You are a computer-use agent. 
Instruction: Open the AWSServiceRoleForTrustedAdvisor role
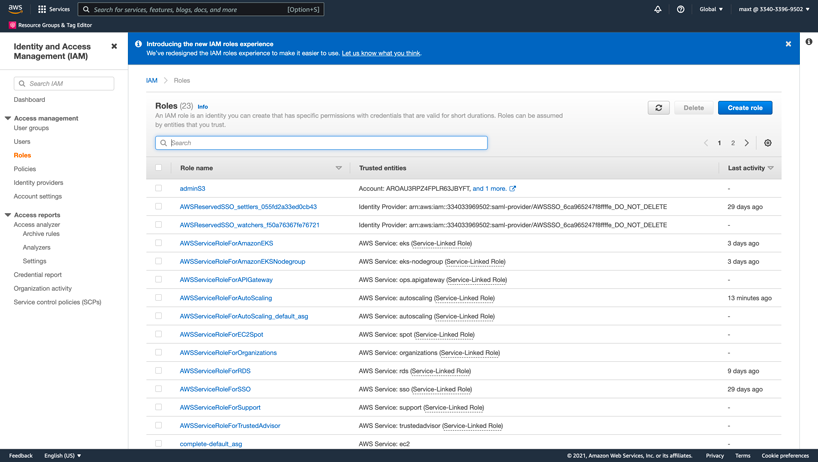[230, 426]
